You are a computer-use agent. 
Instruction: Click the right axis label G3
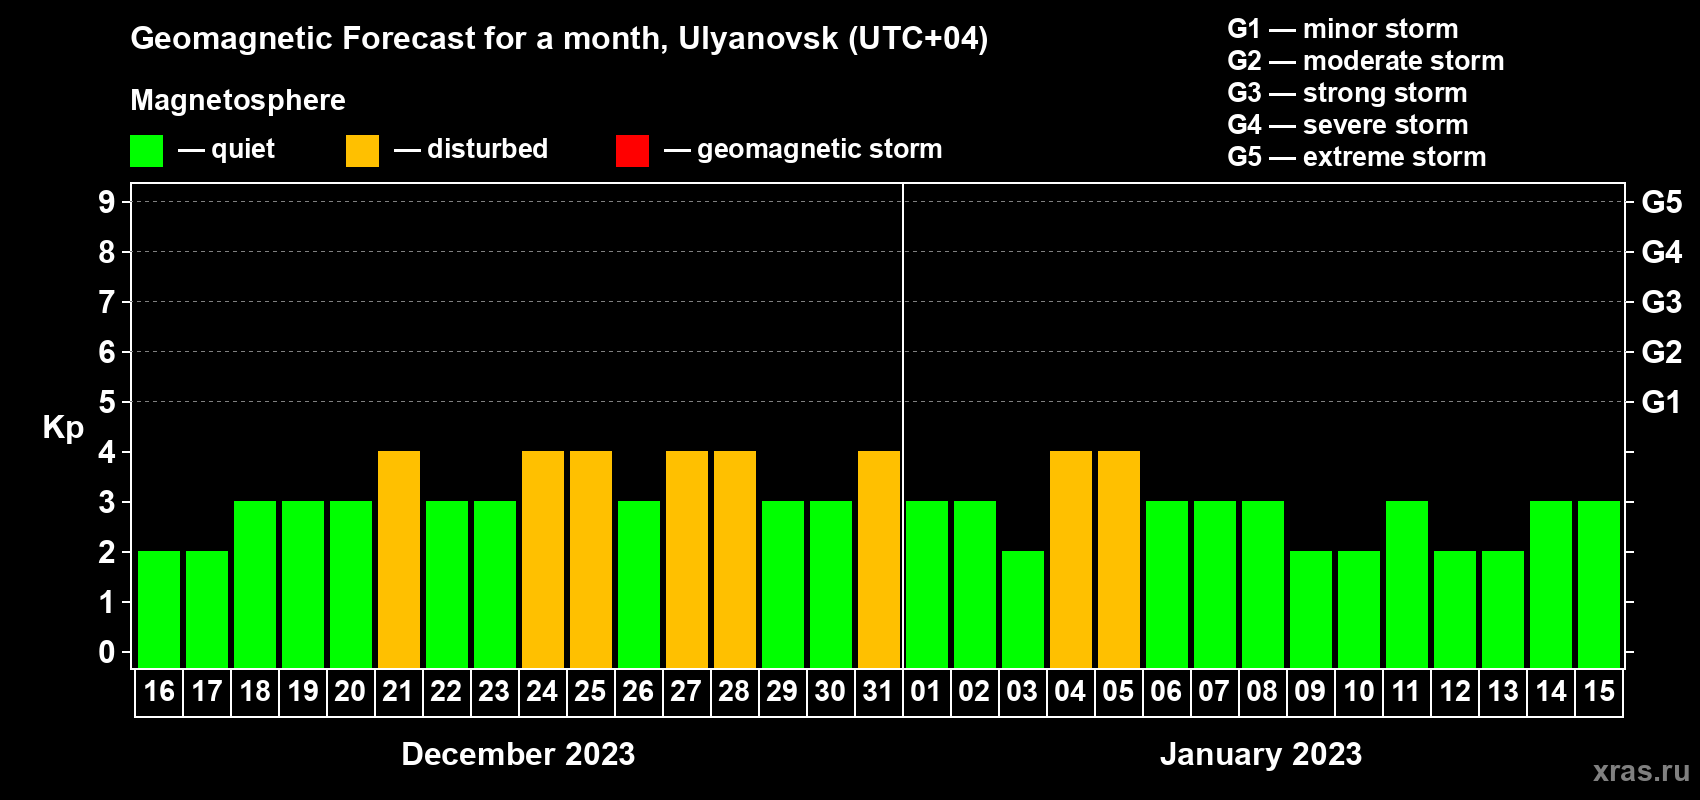click(1662, 302)
